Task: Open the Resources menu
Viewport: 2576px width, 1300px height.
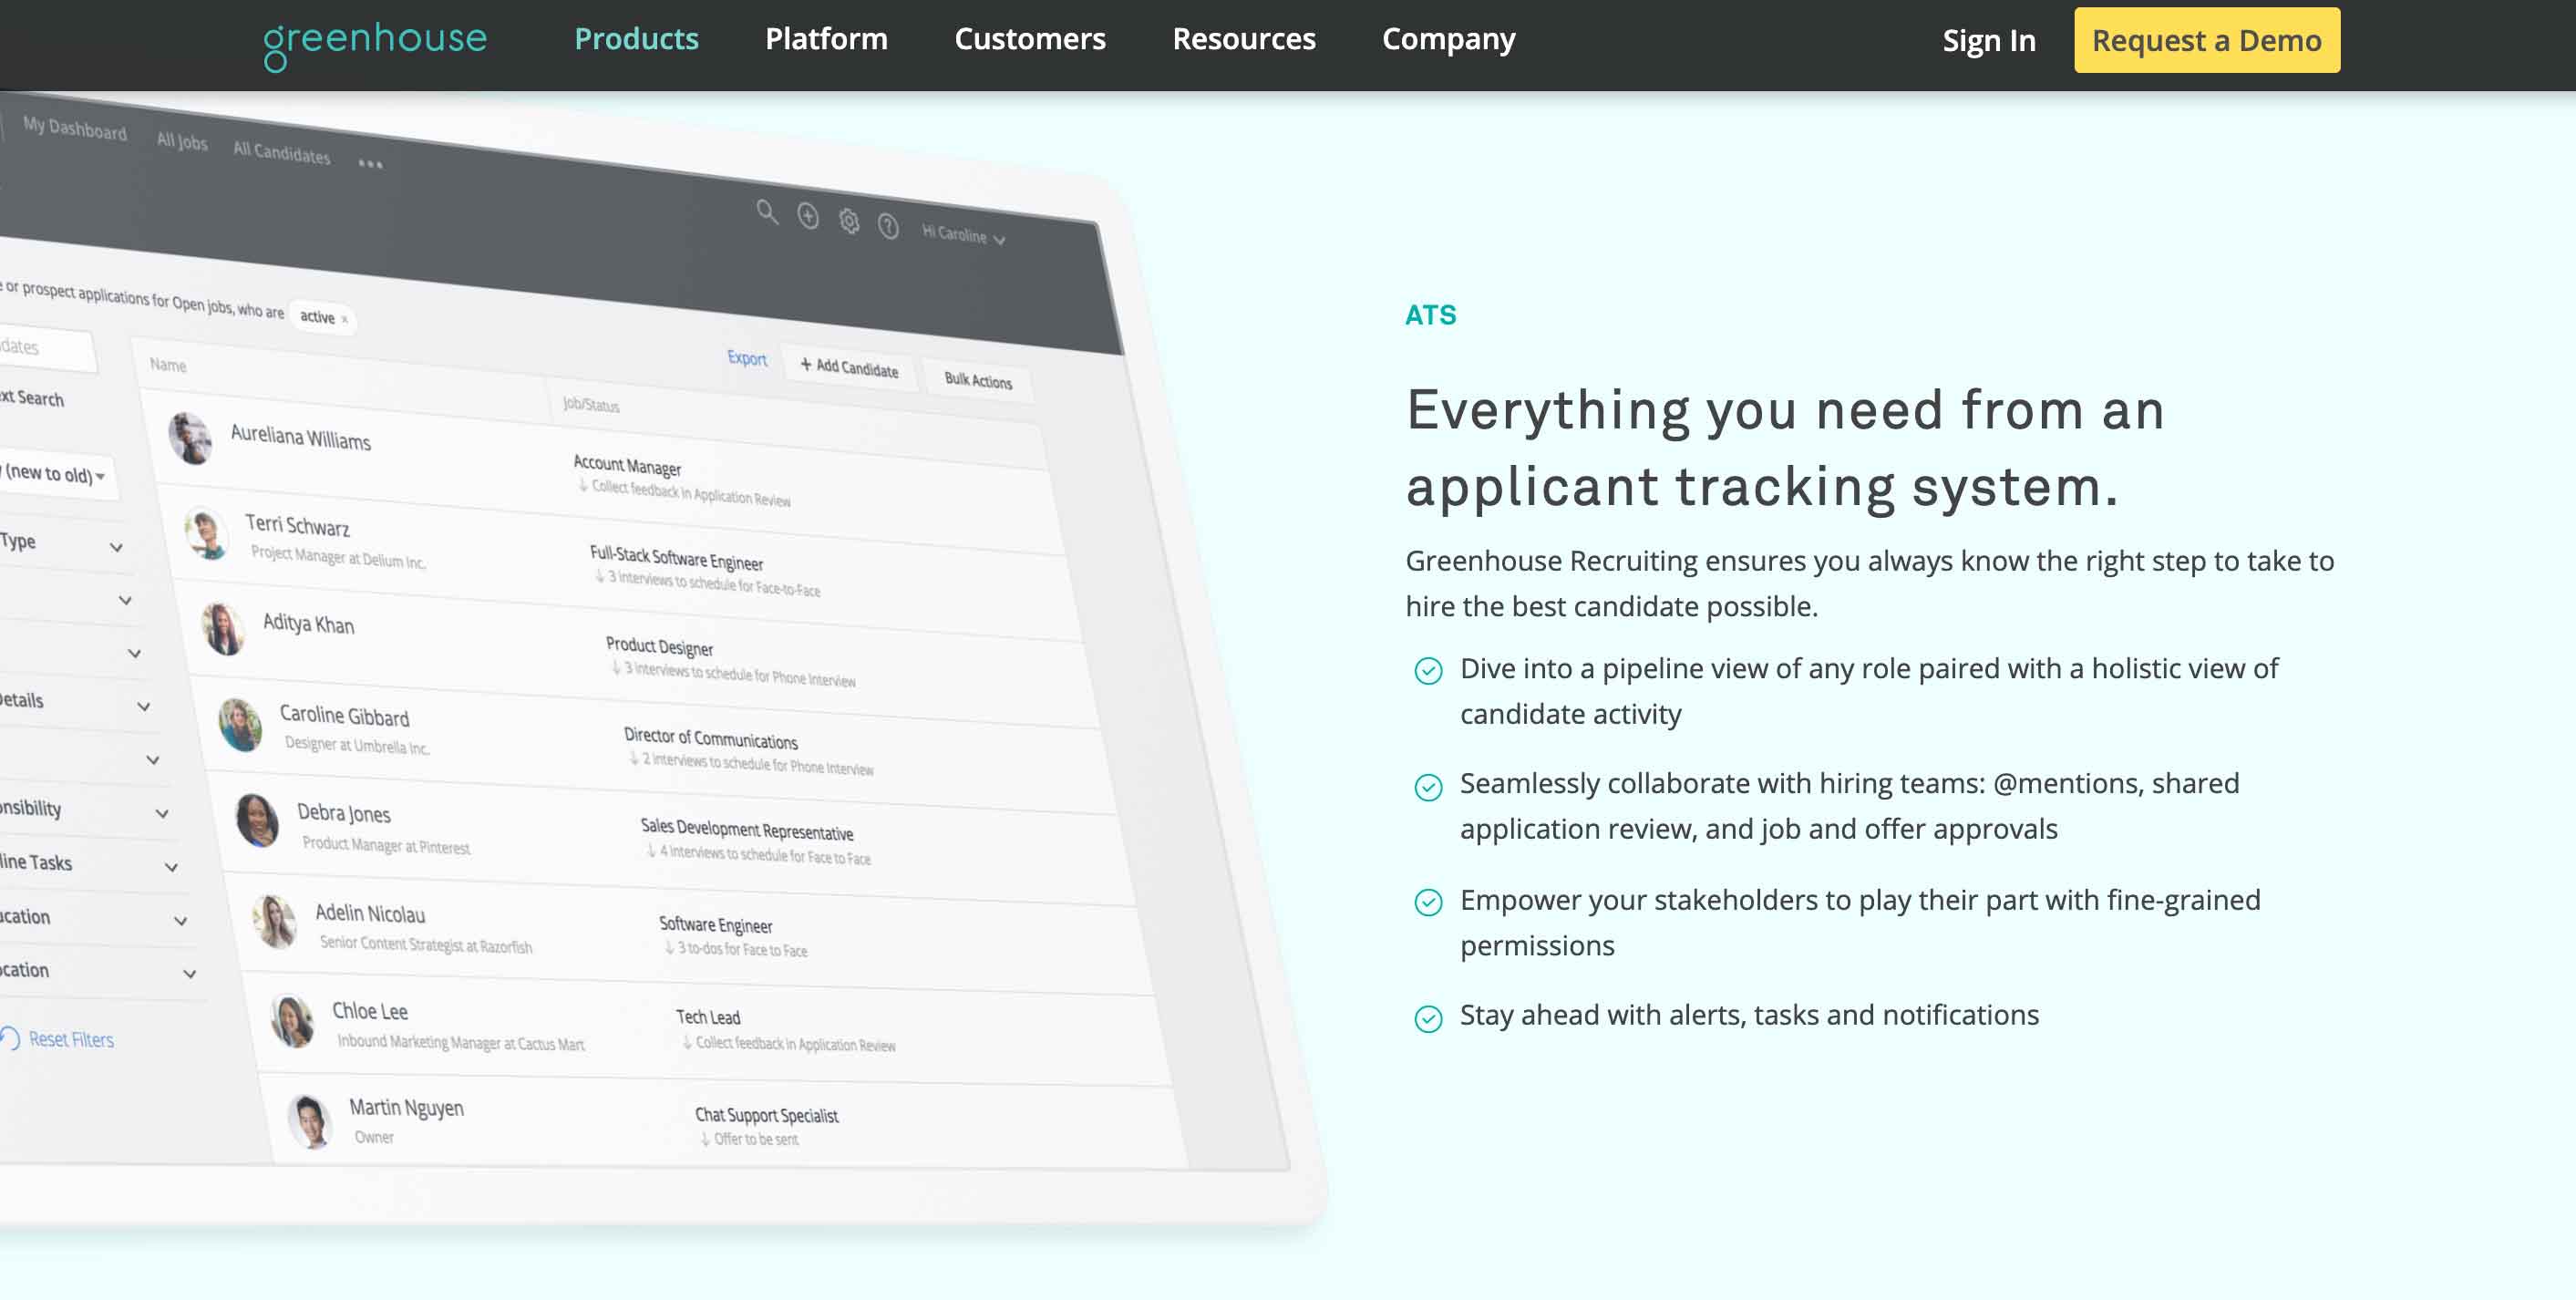Action: (x=1244, y=39)
